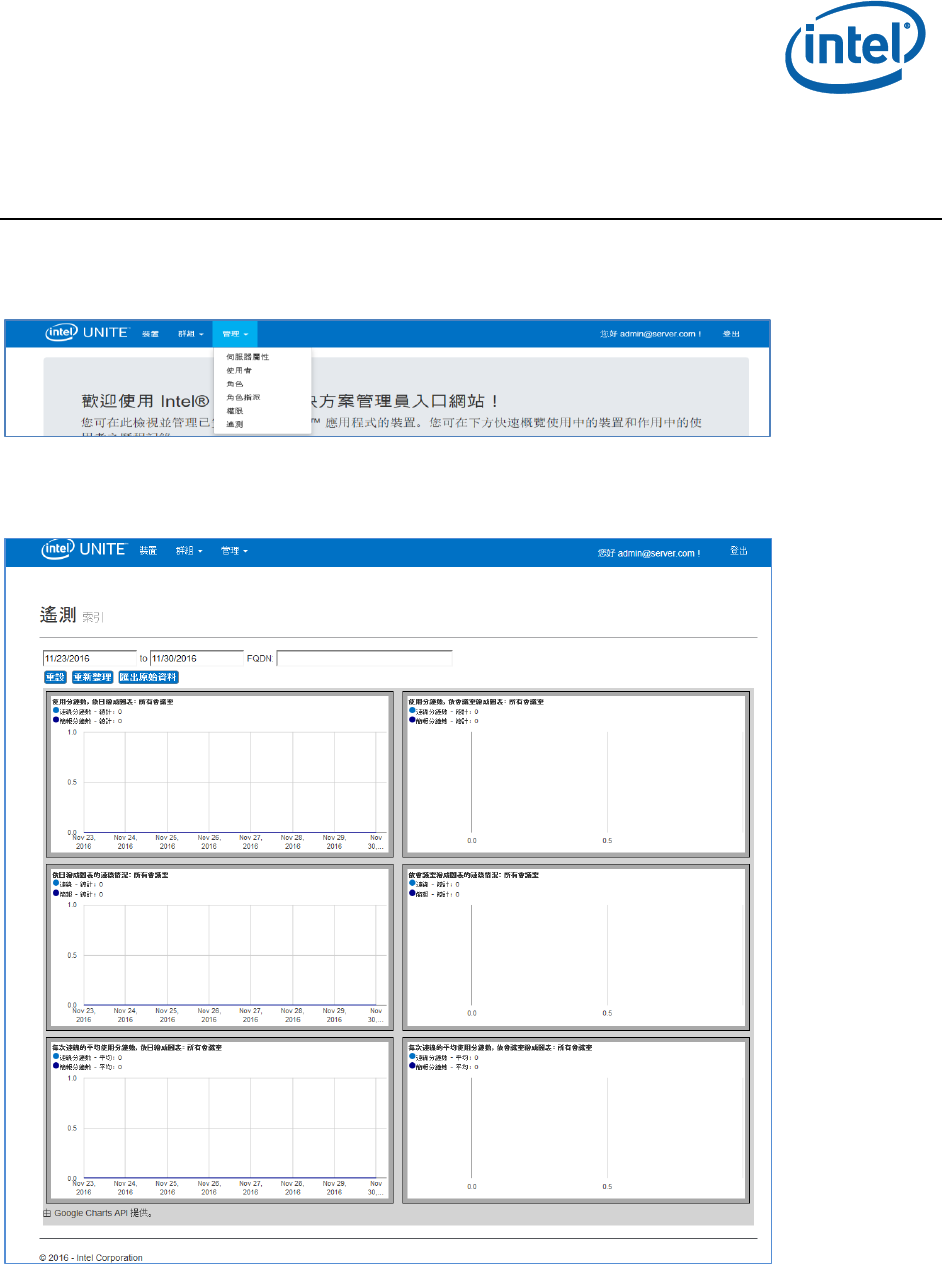This screenshot has height=1264, width=942.
Task: Select 角色指派 in the 管理 menu
Action: click(x=243, y=397)
